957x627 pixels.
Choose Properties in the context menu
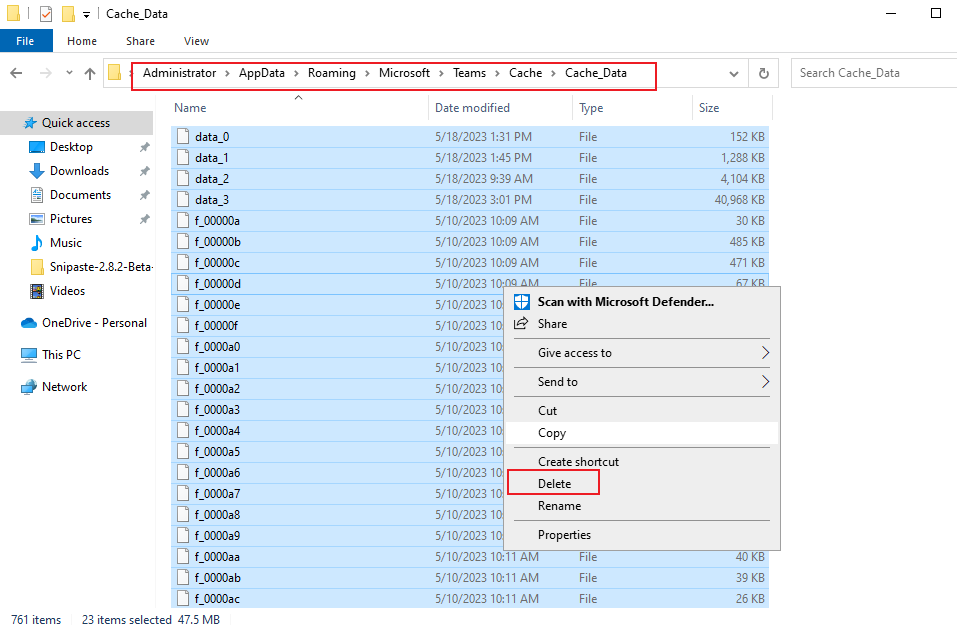(642, 535)
